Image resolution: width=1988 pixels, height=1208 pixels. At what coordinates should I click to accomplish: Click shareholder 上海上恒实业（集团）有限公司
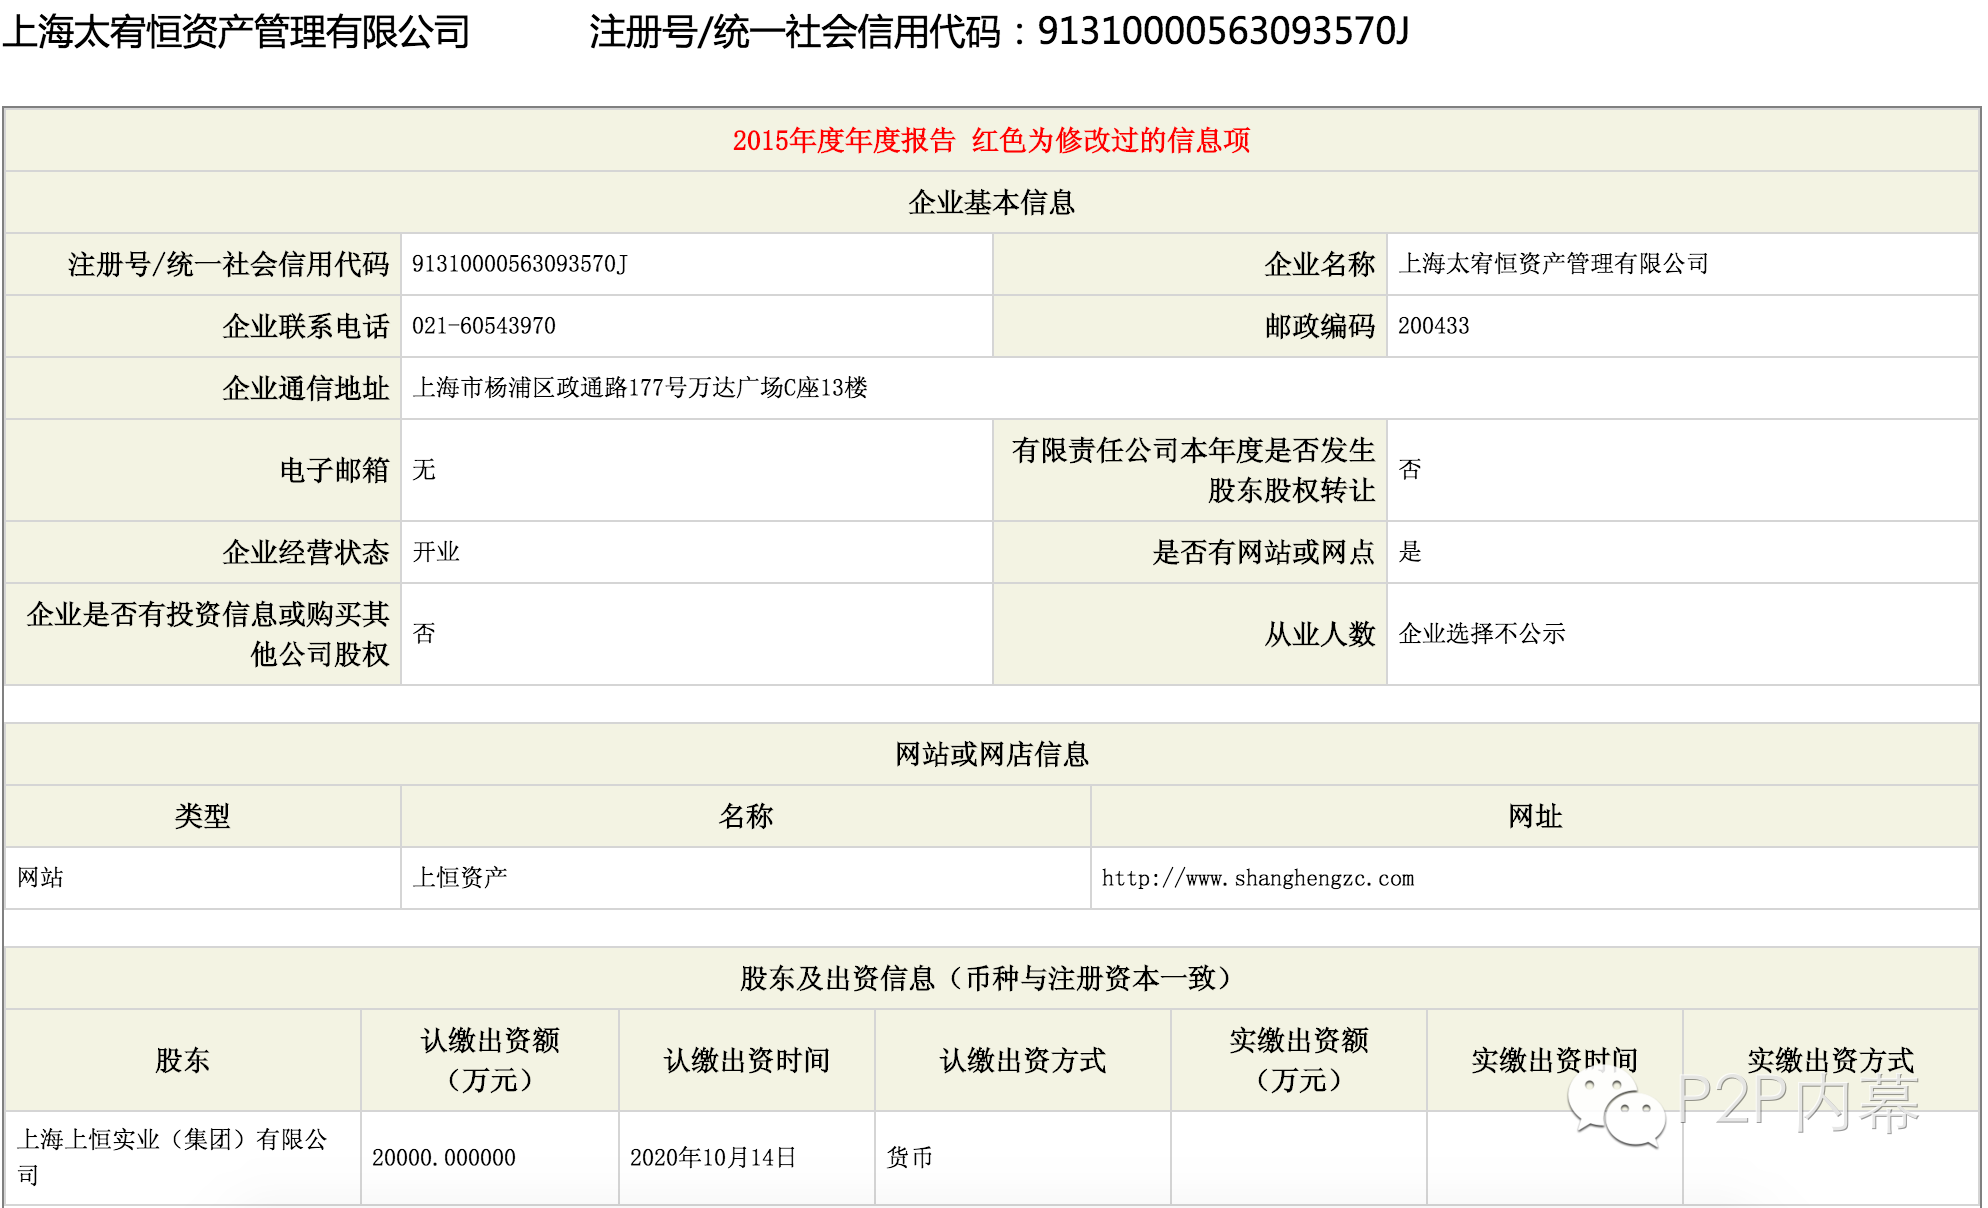[172, 1158]
